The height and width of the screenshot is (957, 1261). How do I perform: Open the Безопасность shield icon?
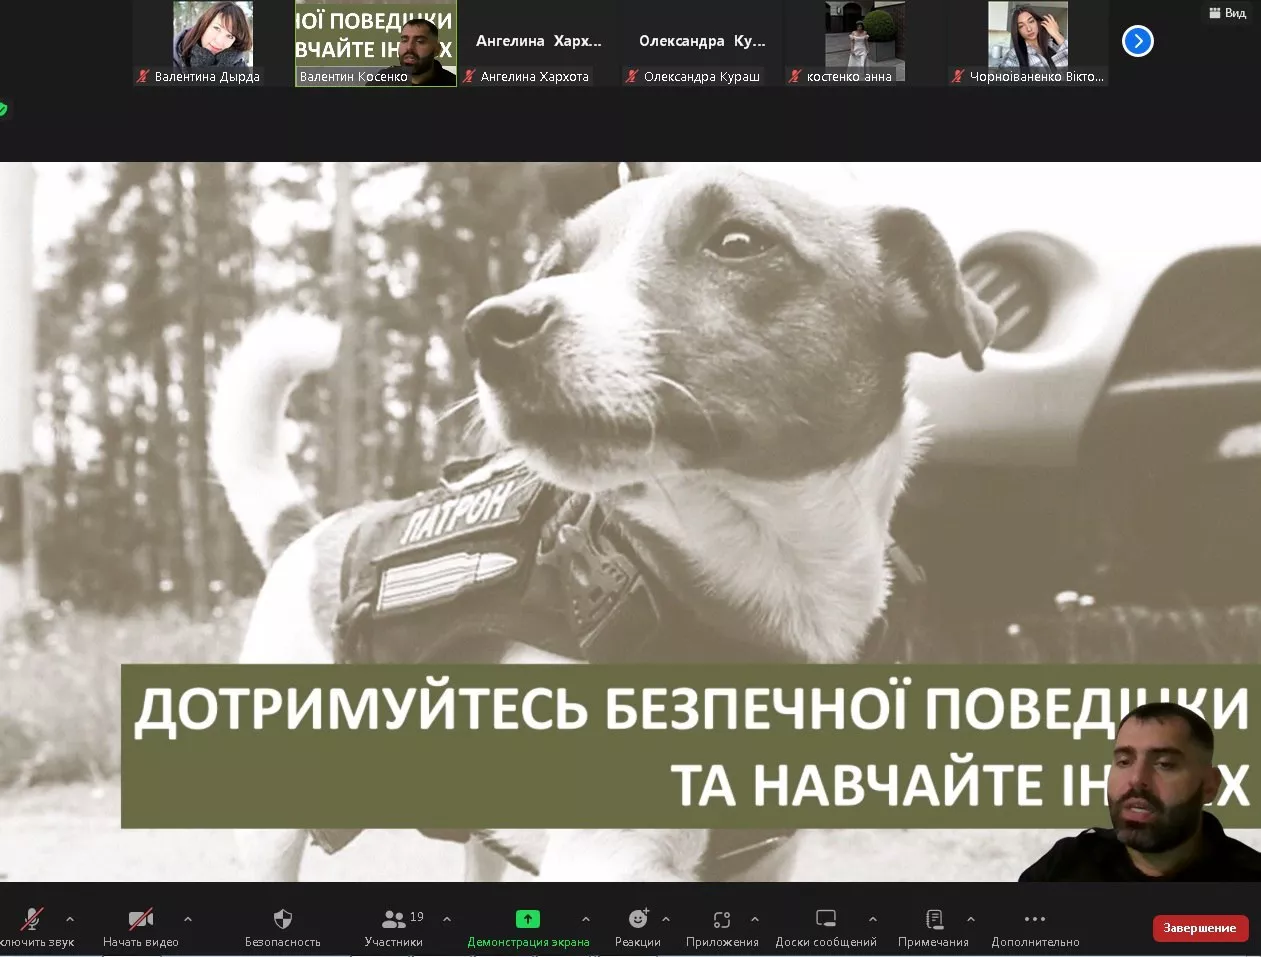[283, 919]
